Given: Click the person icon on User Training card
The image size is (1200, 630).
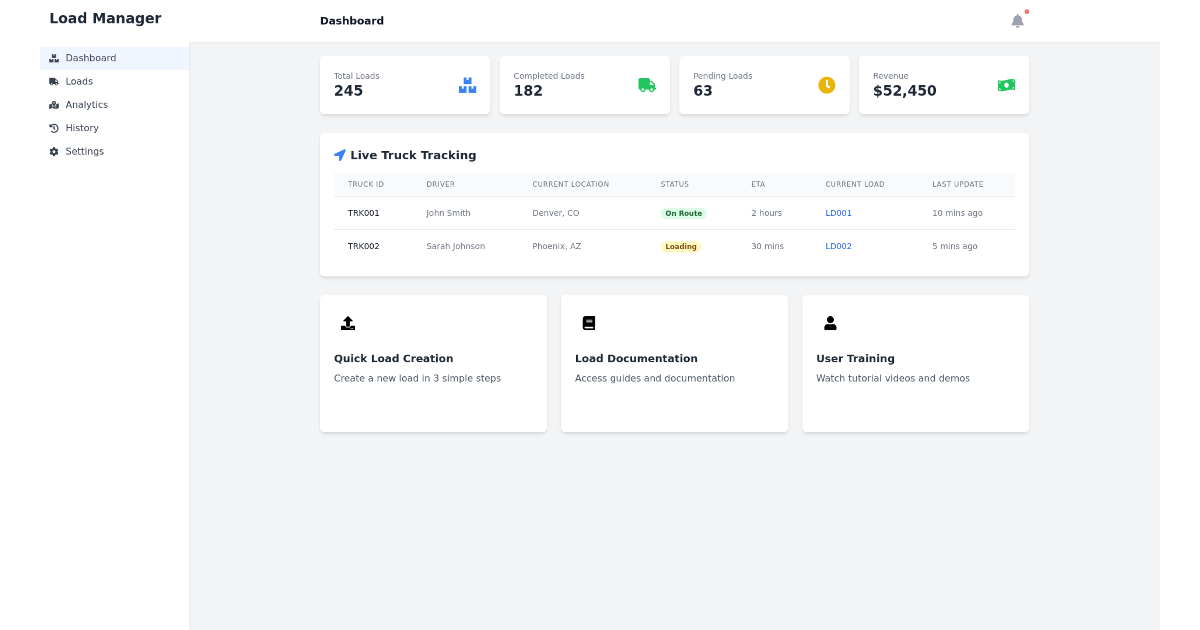Looking at the screenshot, I should pyautogui.click(x=830, y=322).
